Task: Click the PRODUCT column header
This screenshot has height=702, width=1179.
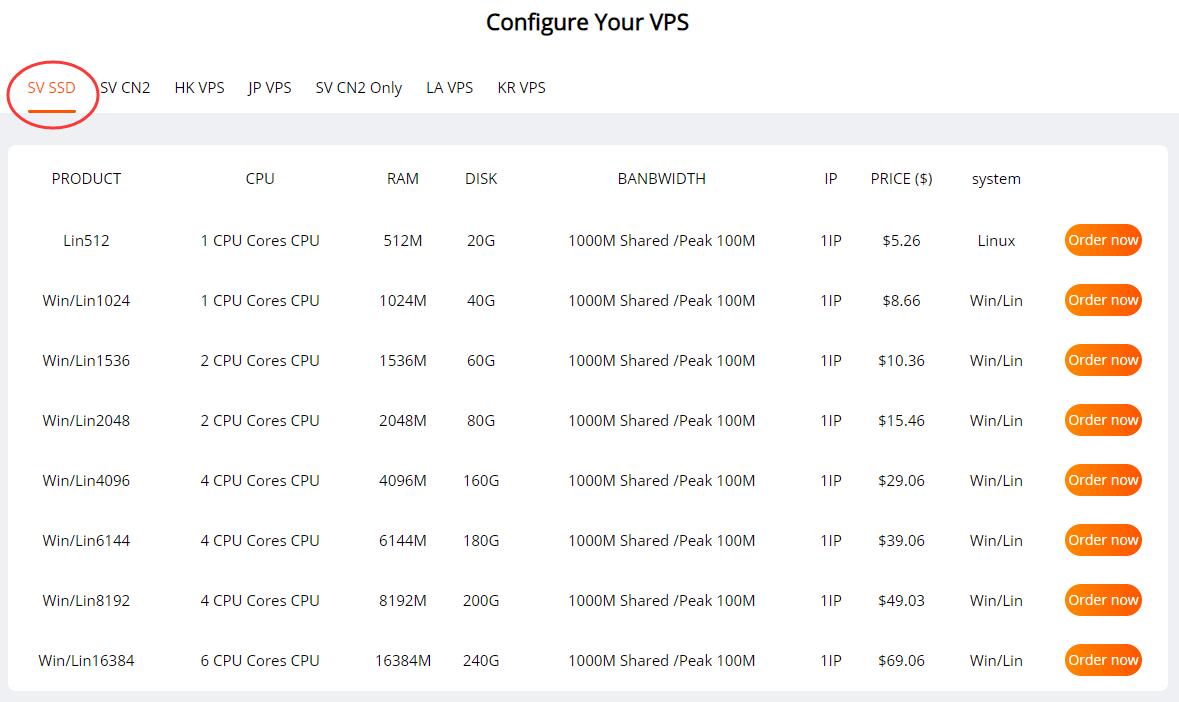Action: (86, 179)
